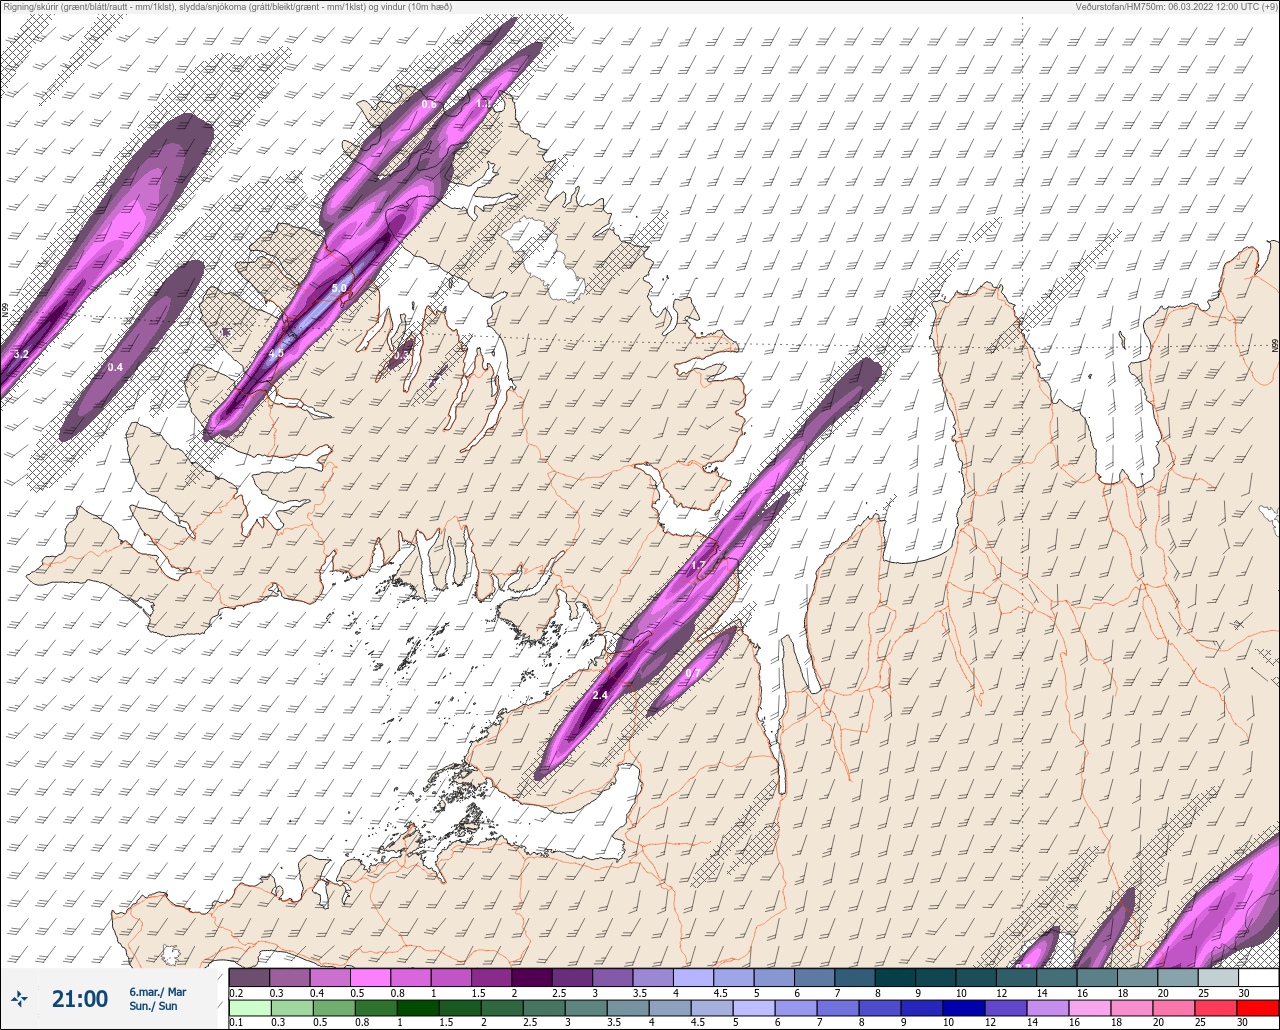The width and height of the screenshot is (1280, 1030).
Task: Click the 21:00 forecast time label
Action: (80, 999)
